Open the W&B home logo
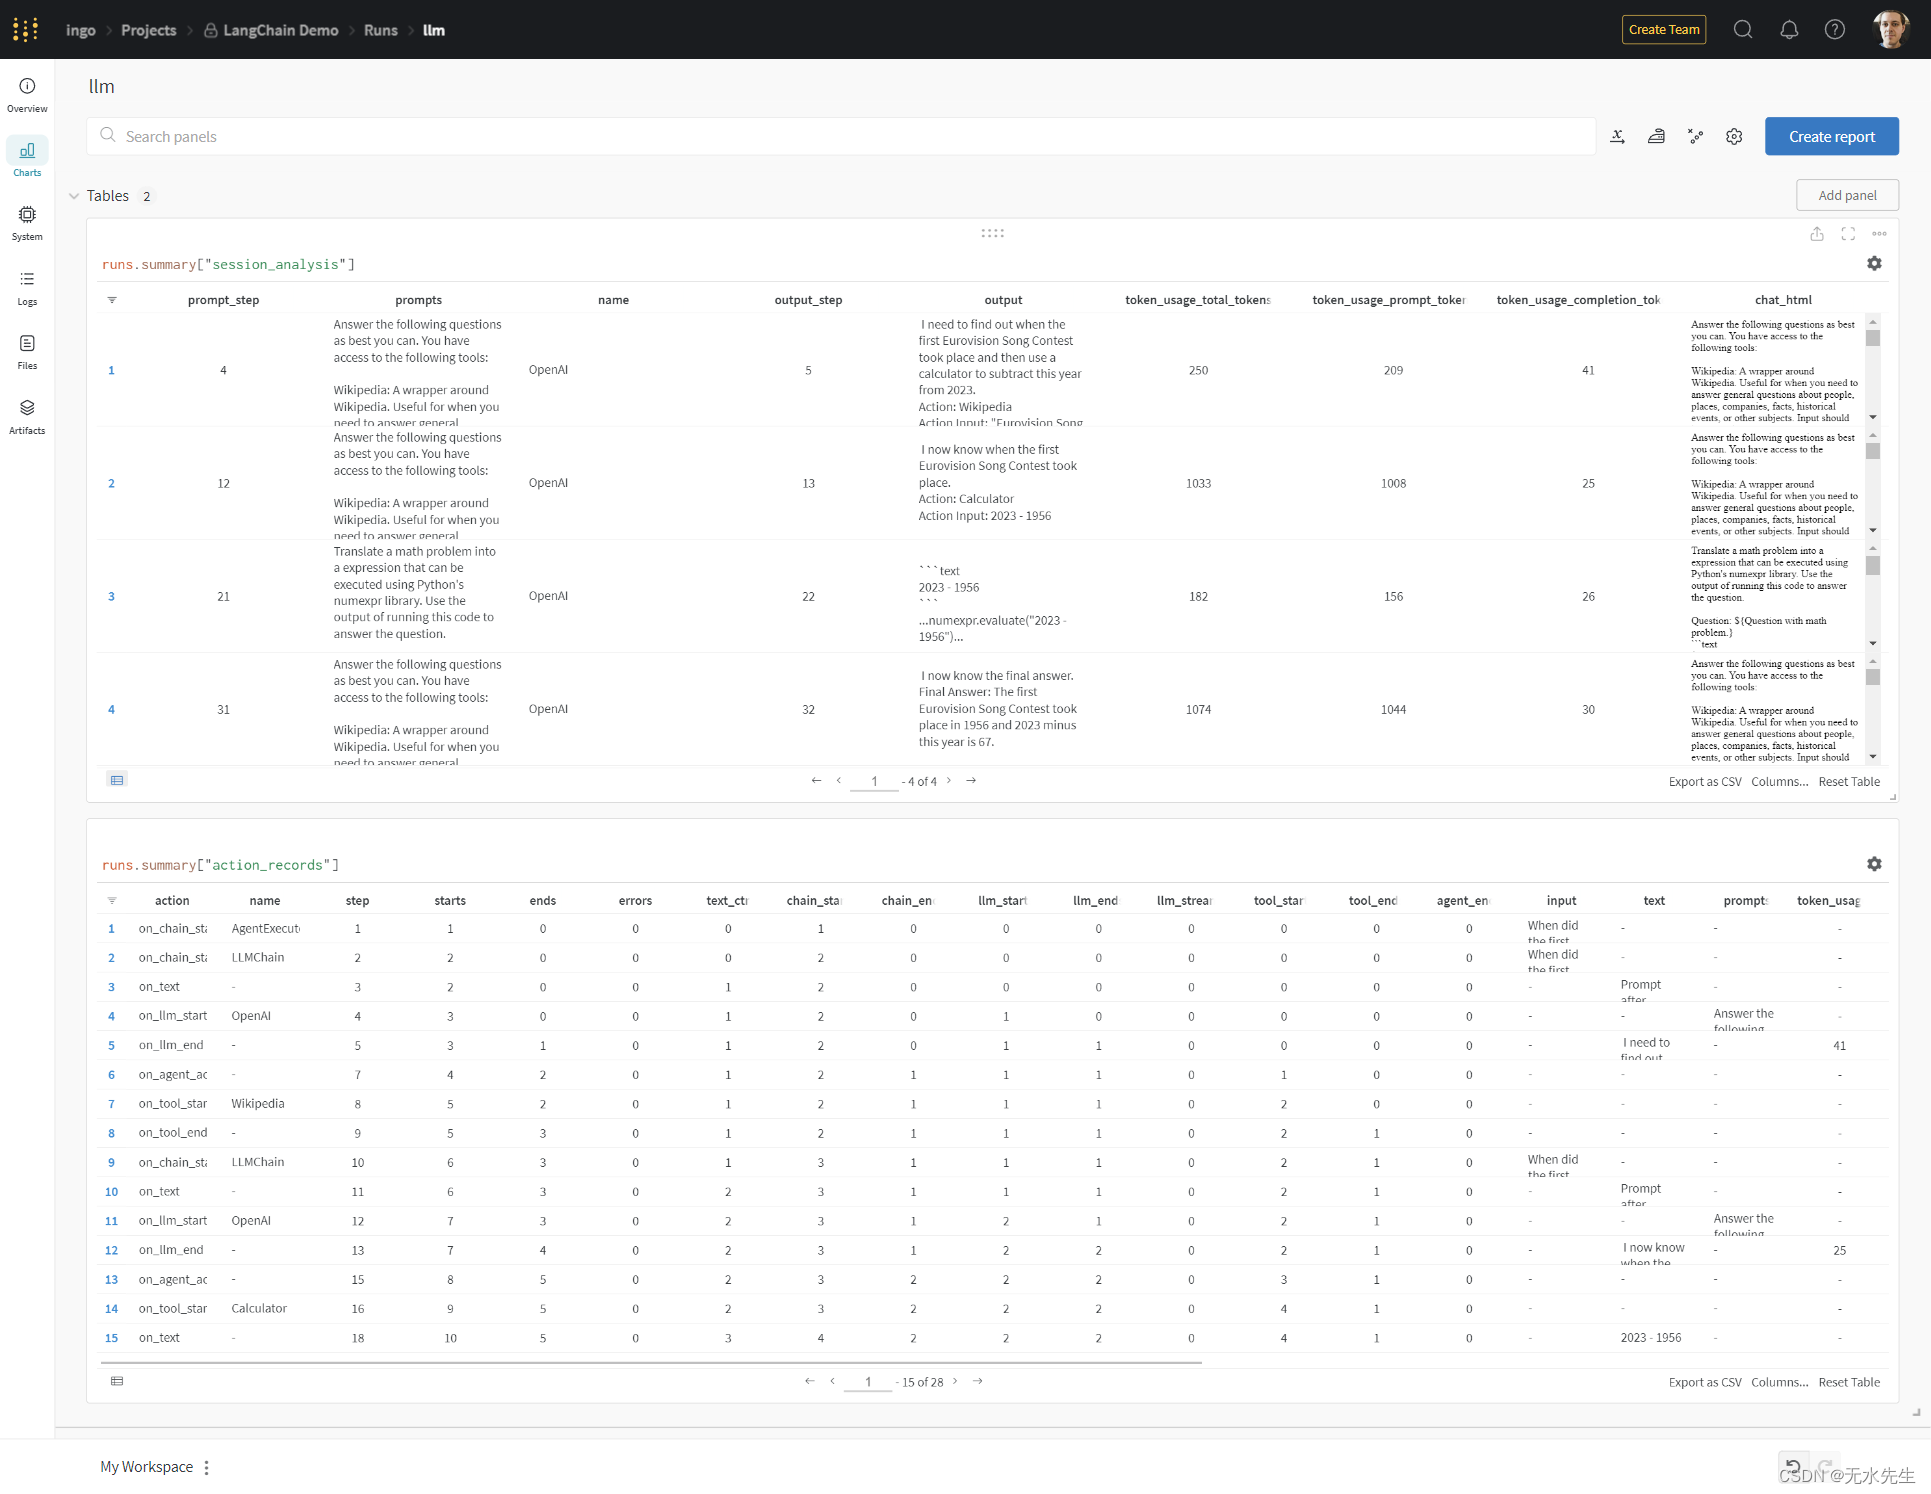The image size is (1931, 1494). (x=26, y=29)
